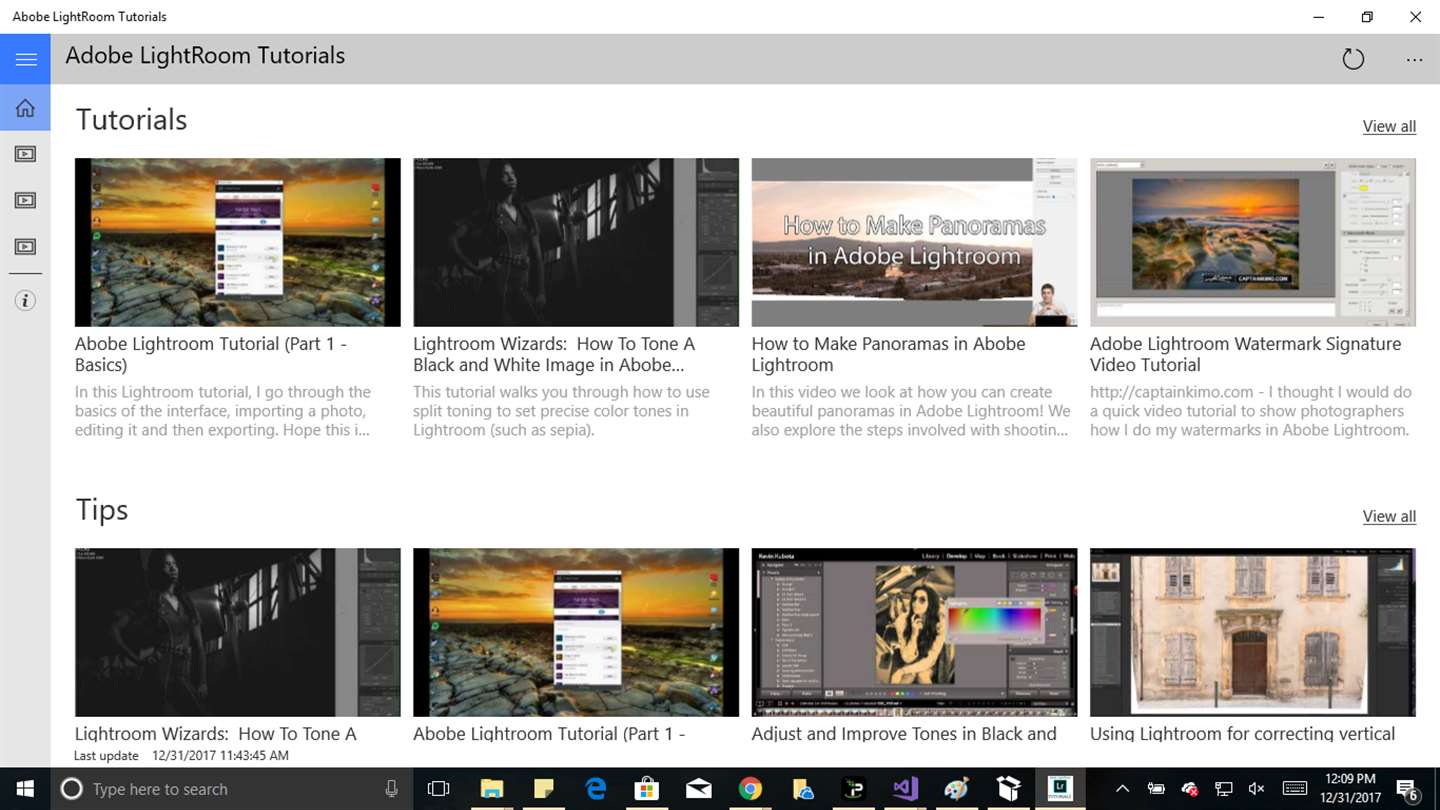The height and width of the screenshot is (810, 1440).
Task: Click the 'Last update 12/31/2017 11:43:45 AM' status text
Action: tap(181, 756)
